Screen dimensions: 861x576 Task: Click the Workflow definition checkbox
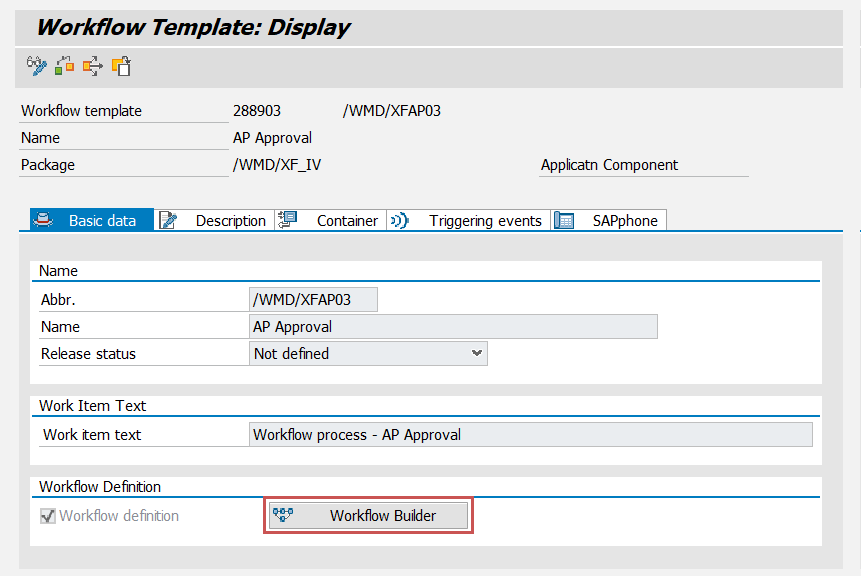pyautogui.click(x=49, y=515)
